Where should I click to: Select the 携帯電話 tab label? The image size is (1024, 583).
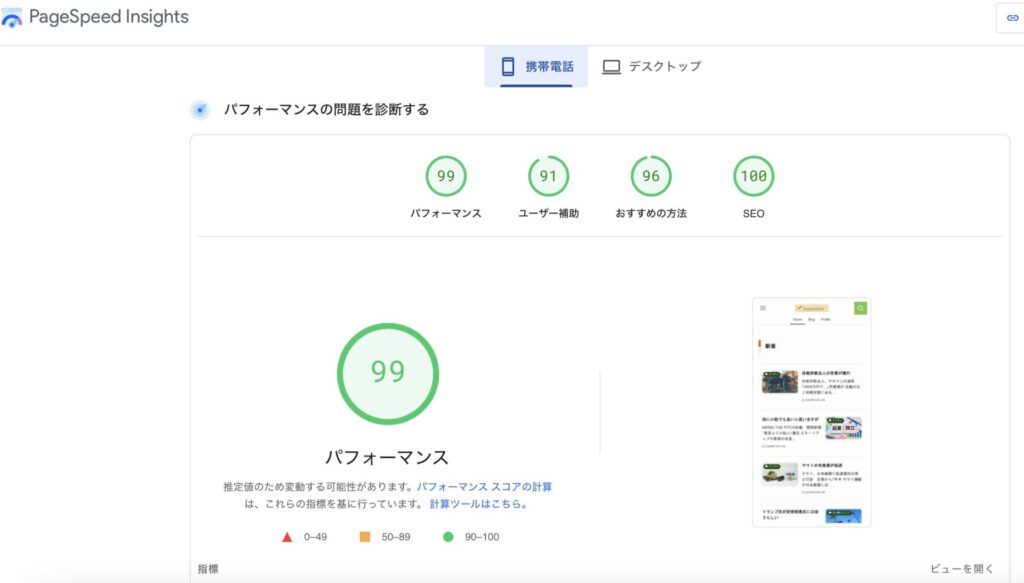pos(549,67)
